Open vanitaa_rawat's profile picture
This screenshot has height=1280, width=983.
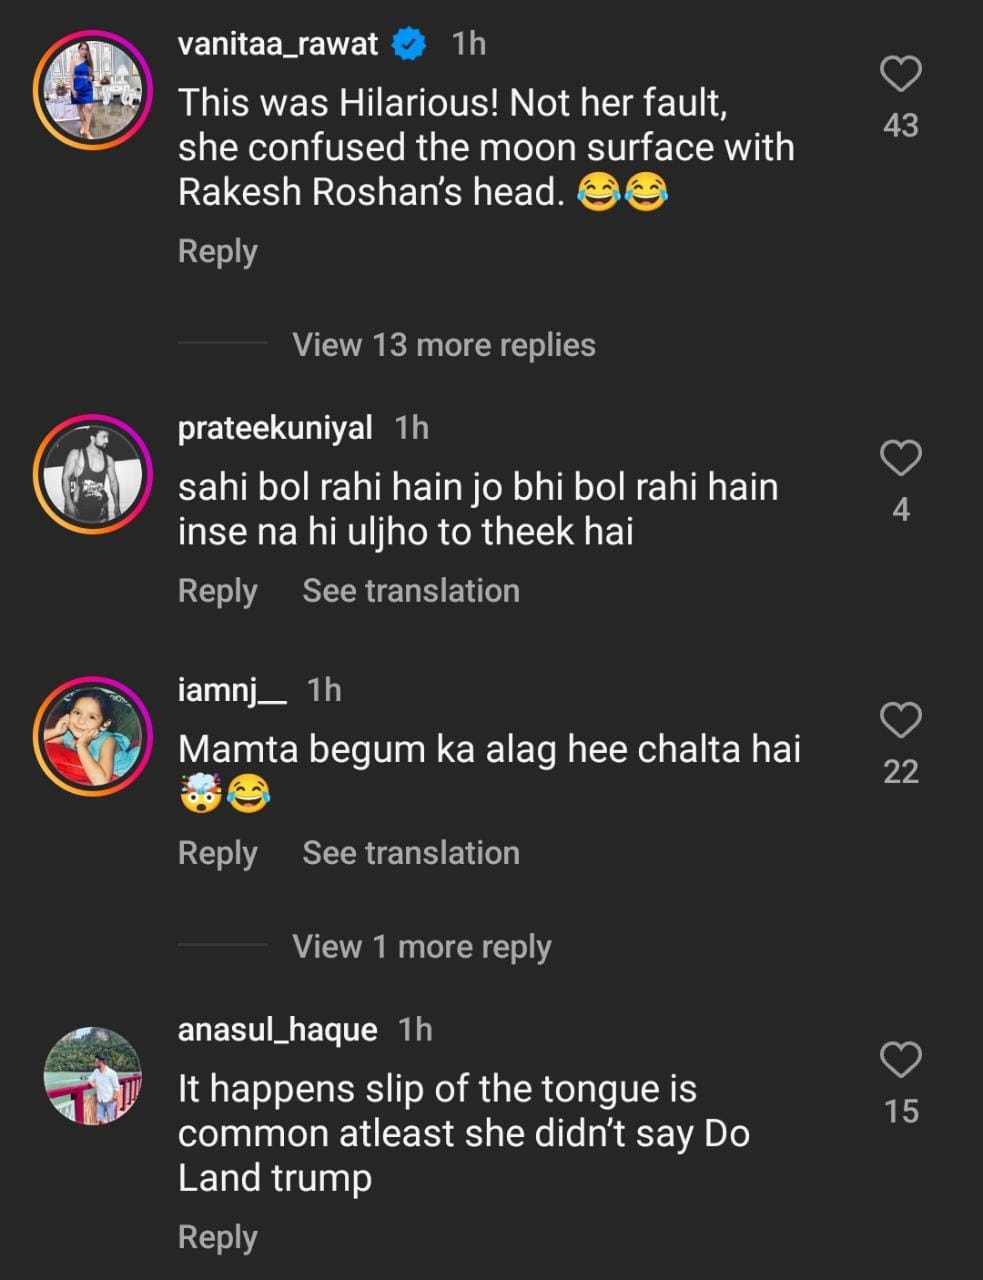(x=93, y=90)
